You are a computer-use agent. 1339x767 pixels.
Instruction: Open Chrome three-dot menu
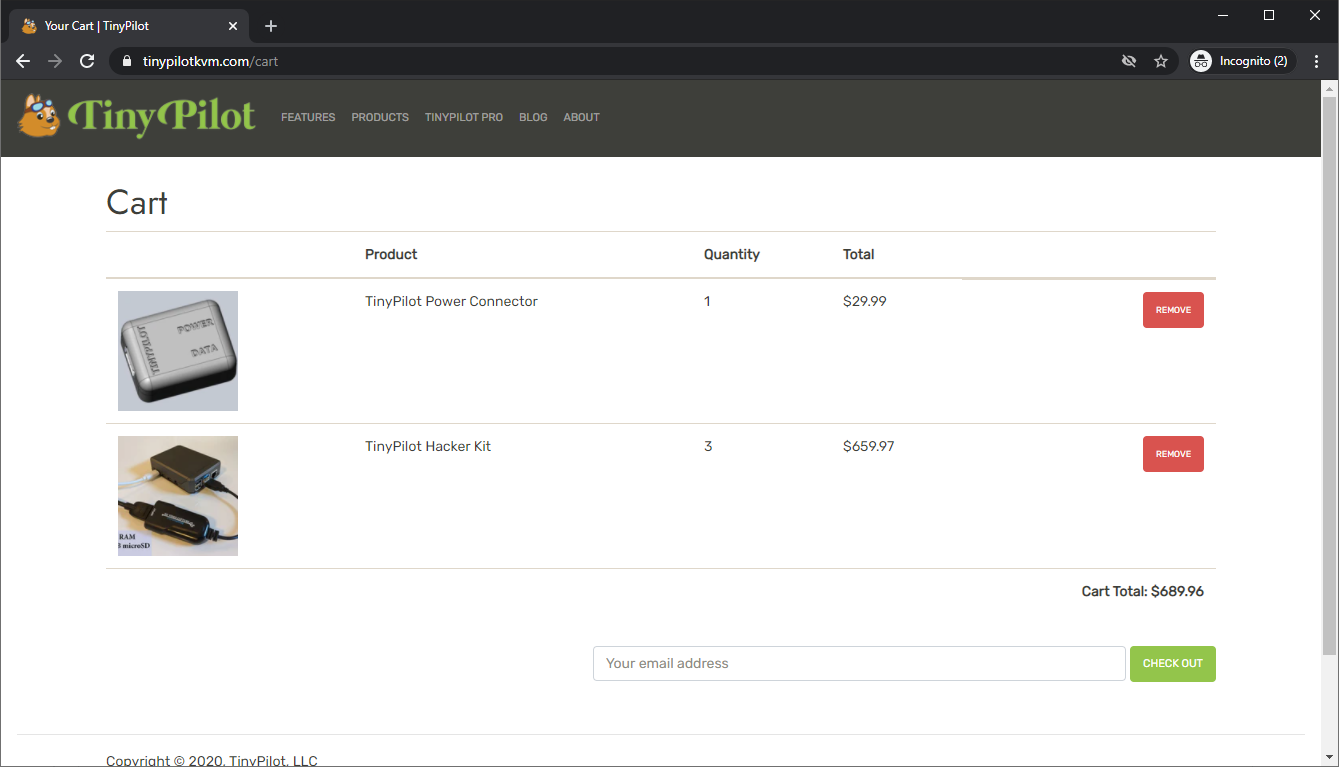point(1317,61)
